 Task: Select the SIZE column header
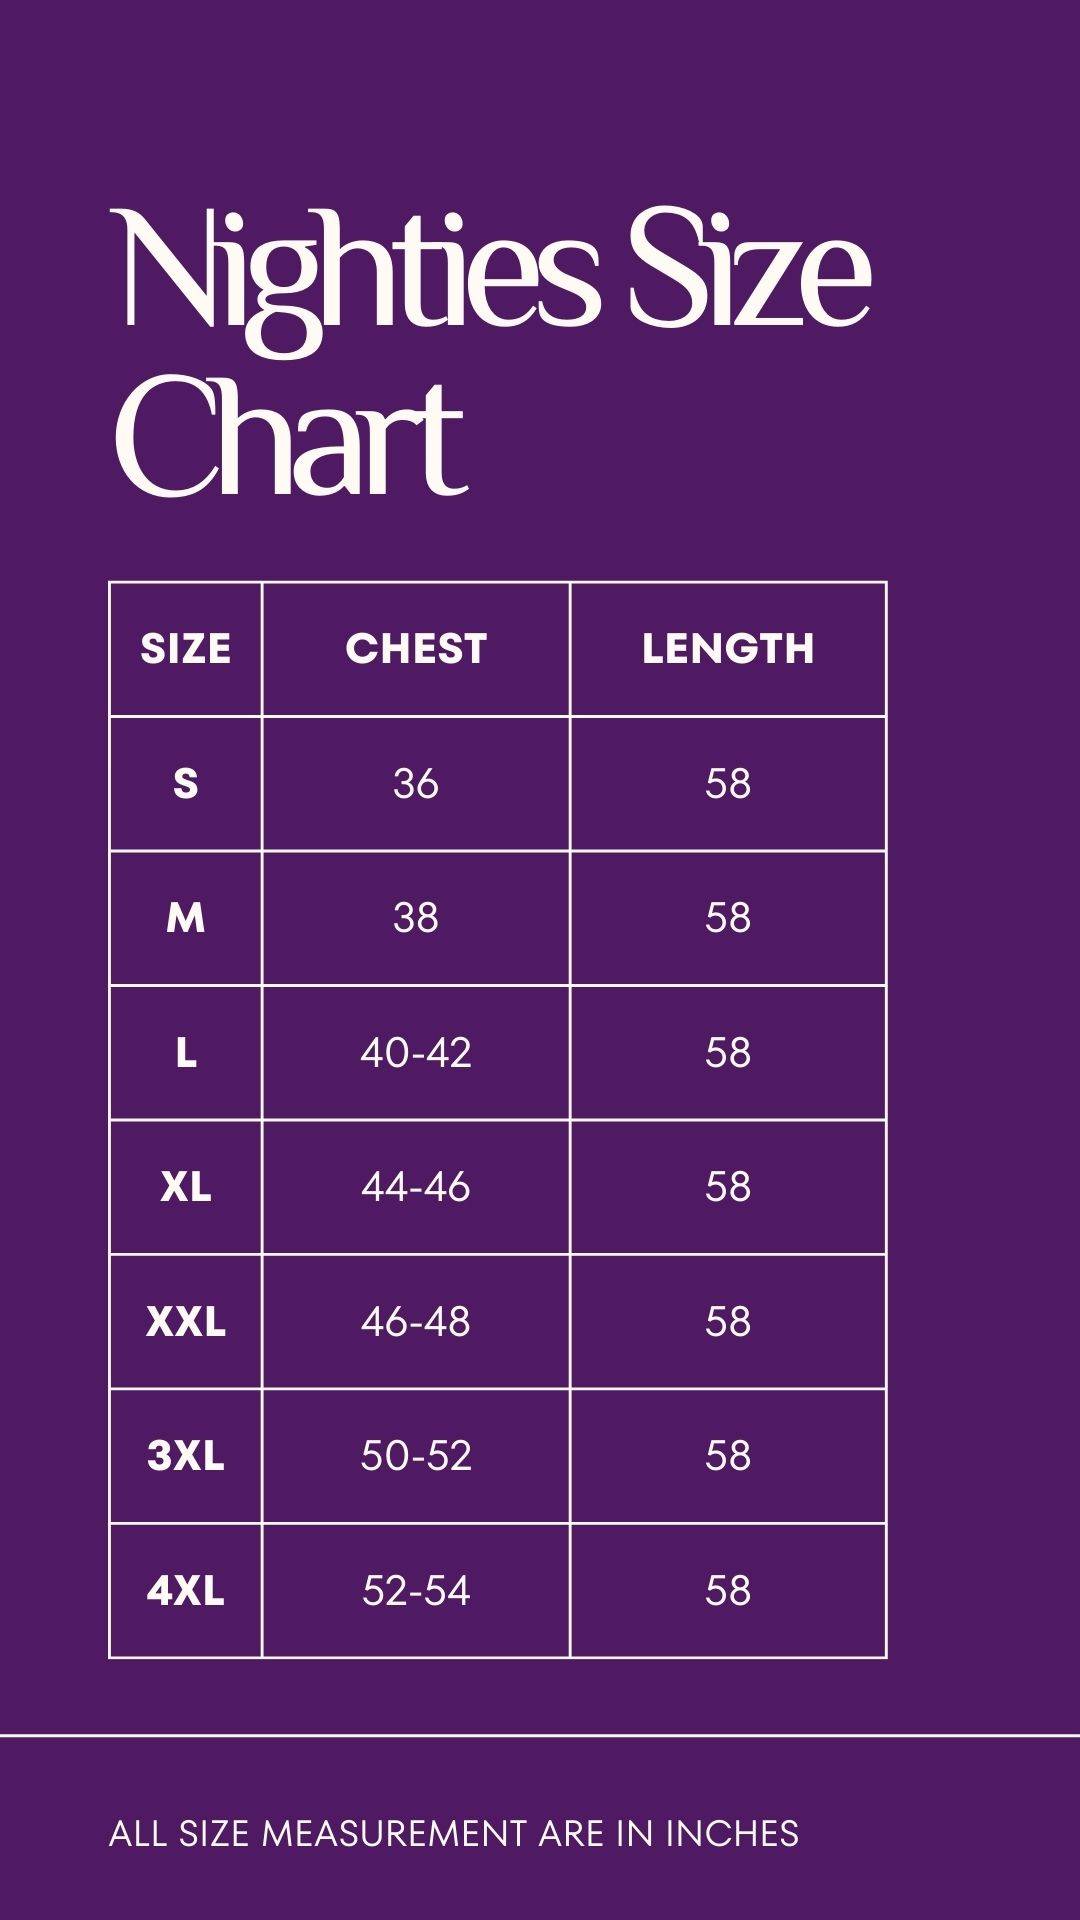[x=186, y=649]
